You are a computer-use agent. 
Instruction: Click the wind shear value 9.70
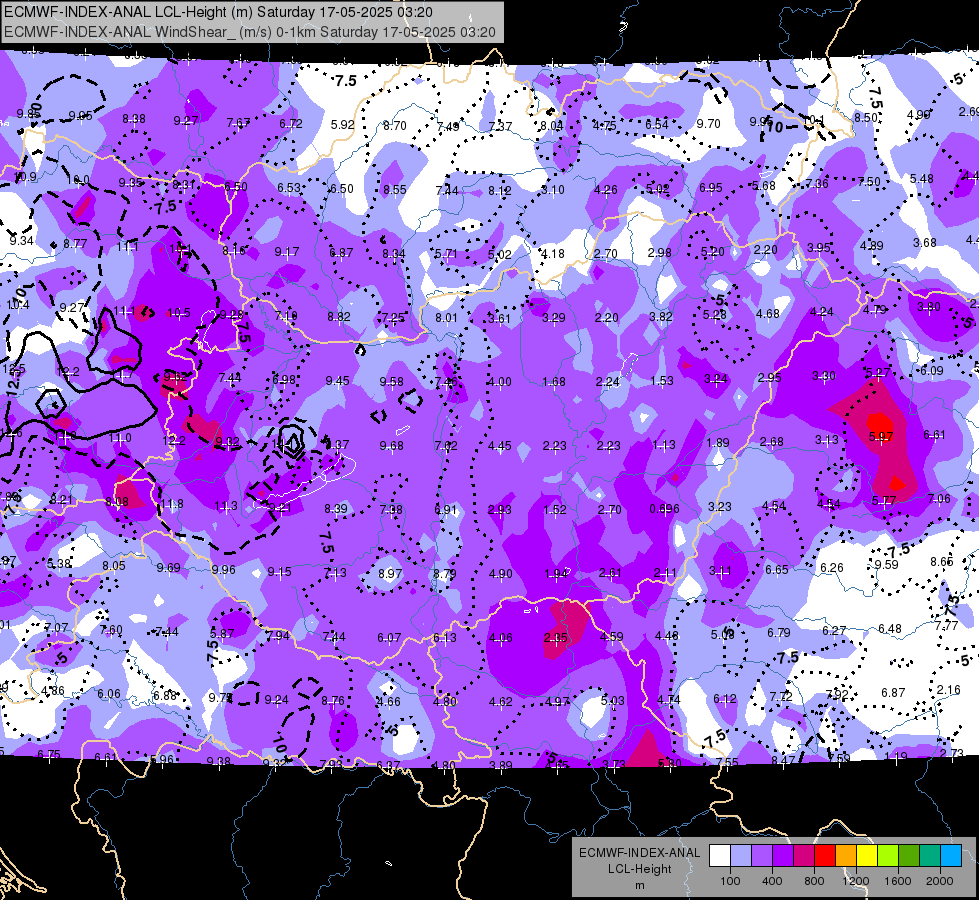tap(709, 124)
